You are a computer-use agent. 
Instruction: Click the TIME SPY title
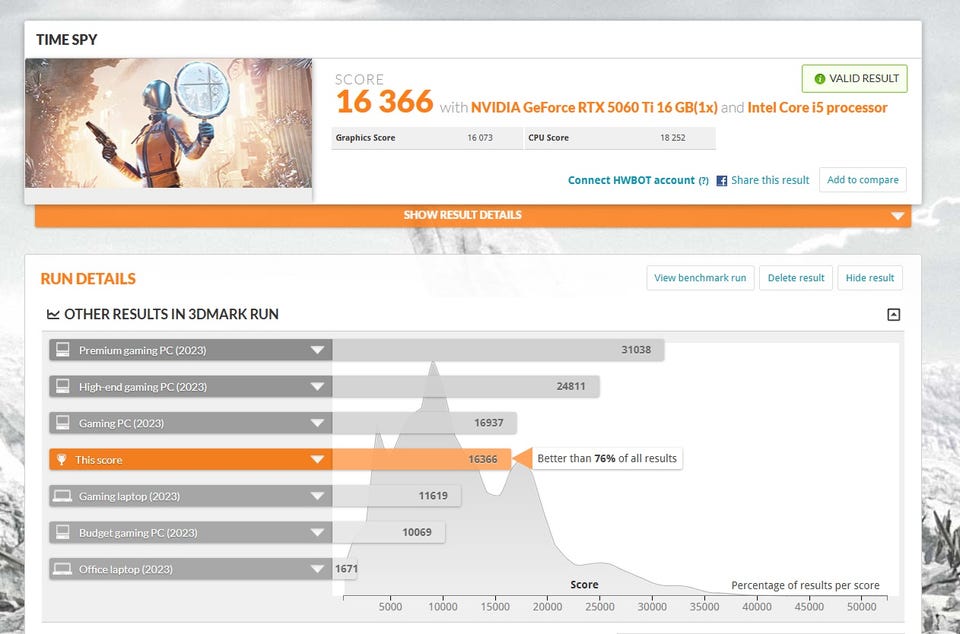click(67, 40)
